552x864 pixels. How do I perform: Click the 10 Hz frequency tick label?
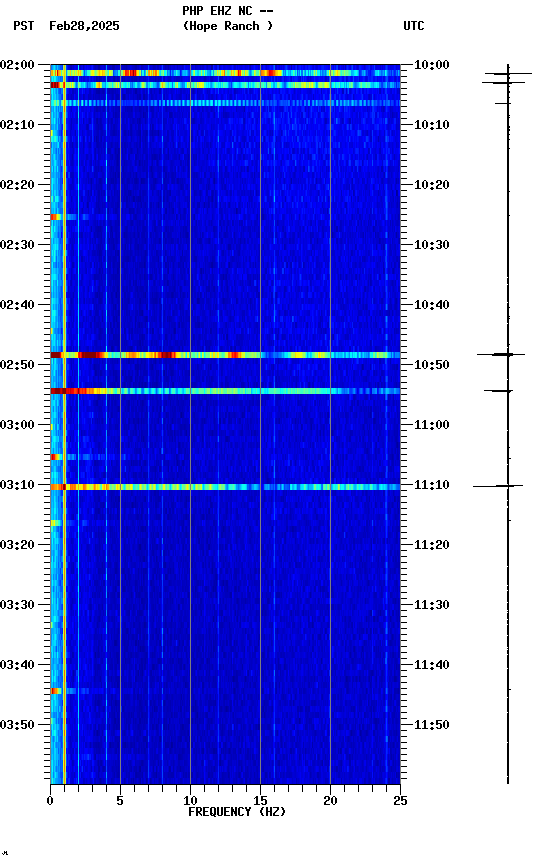[190, 801]
